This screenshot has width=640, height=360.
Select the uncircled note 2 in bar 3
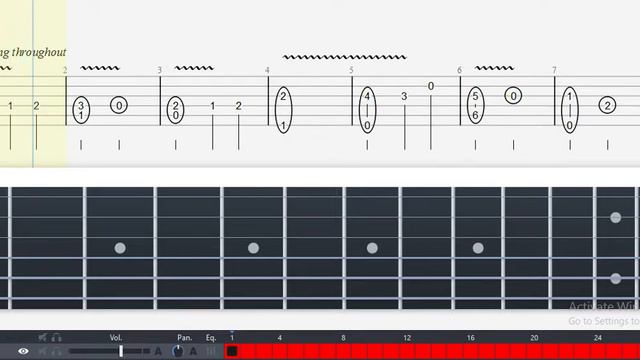pyautogui.click(x=239, y=106)
